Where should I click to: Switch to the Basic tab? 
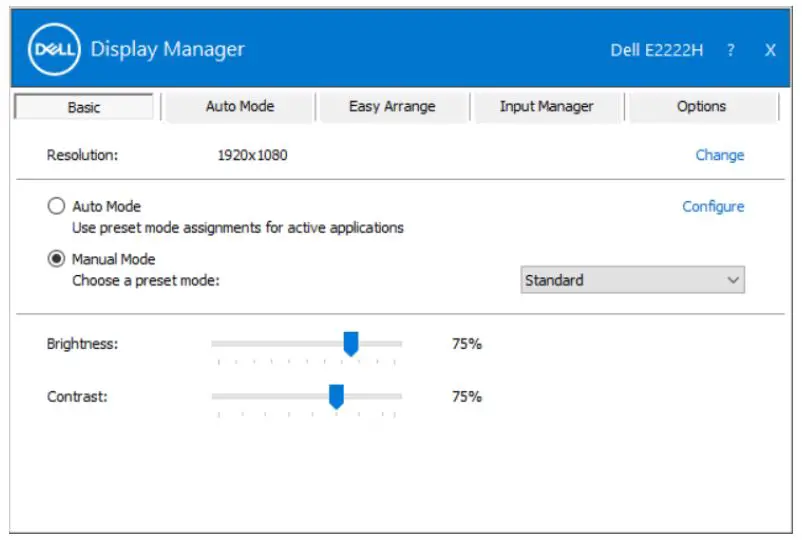84,107
